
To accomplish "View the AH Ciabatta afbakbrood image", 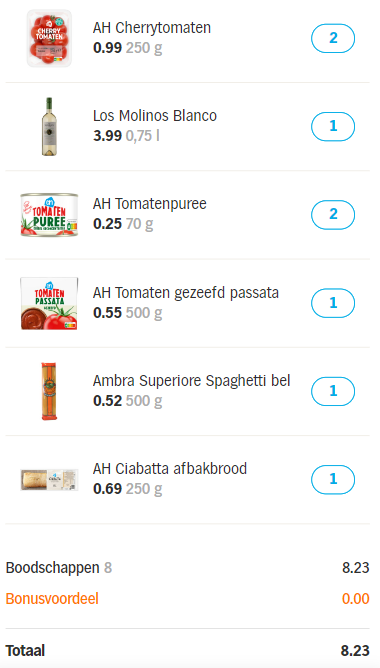I will pyautogui.click(x=49, y=480).
